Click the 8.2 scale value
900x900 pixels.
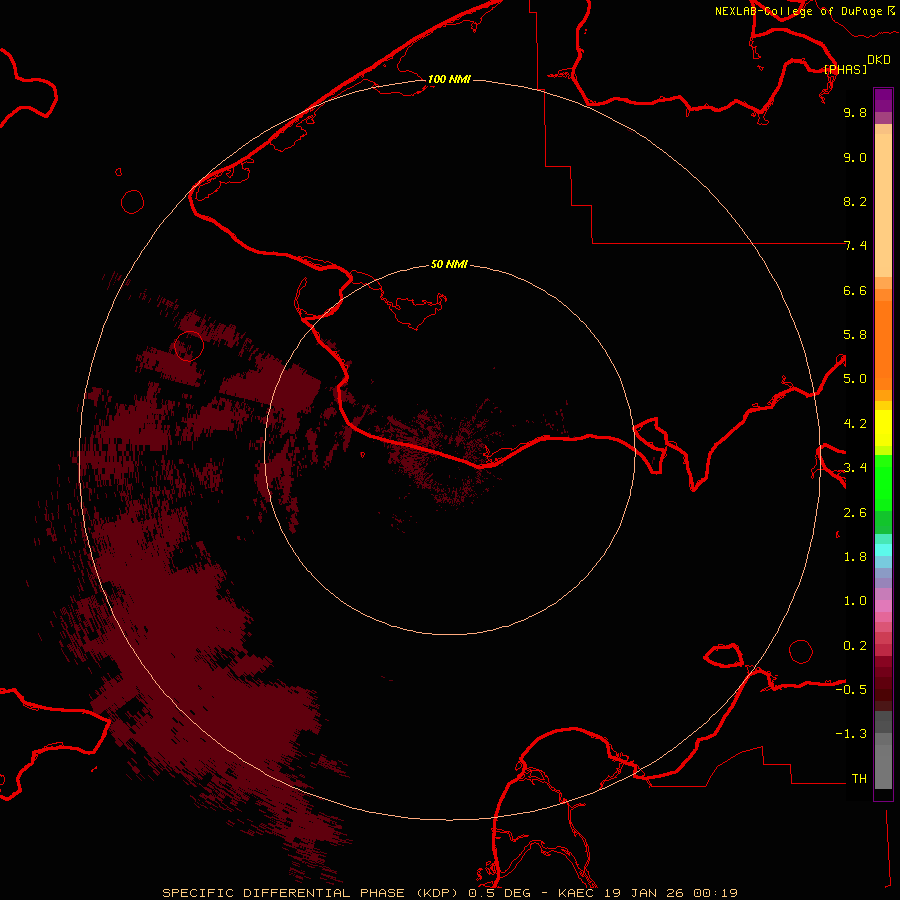[x=855, y=201]
